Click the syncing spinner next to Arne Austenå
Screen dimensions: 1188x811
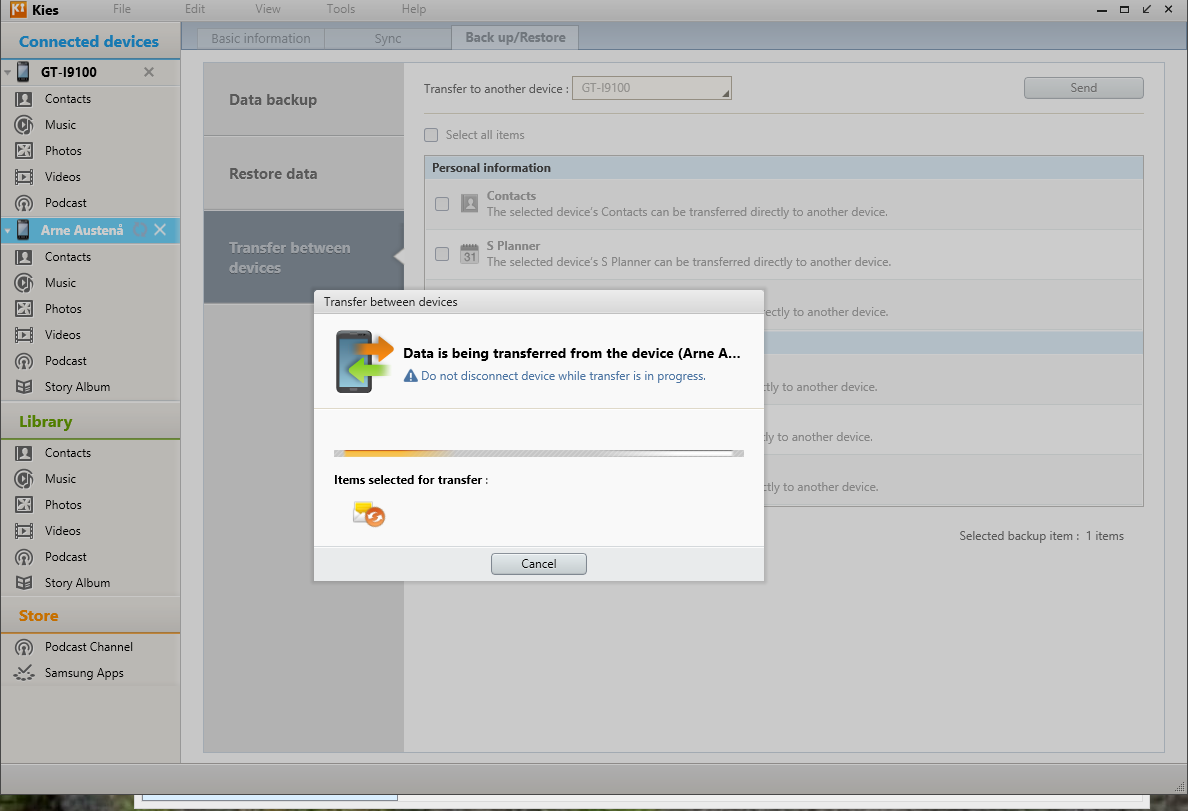(140, 230)
